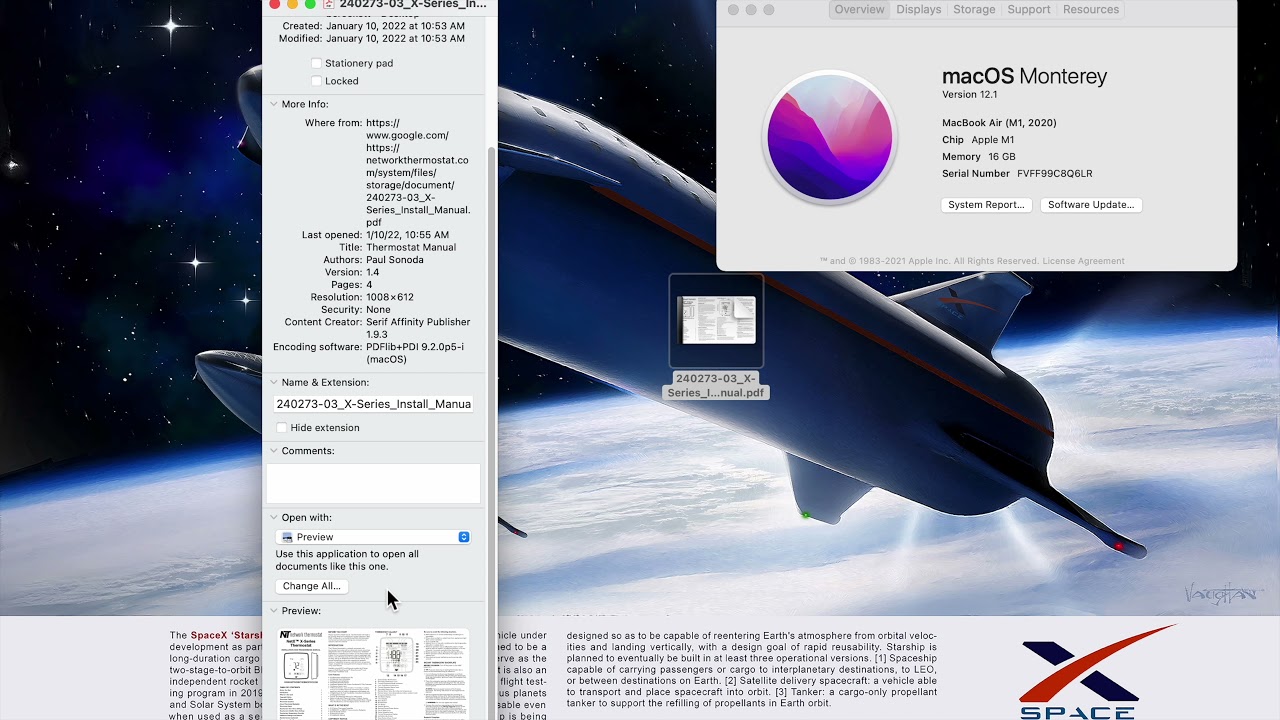Open the Support tab
The height and width of the screenshot is (720, 1280).
[1029, 9]
